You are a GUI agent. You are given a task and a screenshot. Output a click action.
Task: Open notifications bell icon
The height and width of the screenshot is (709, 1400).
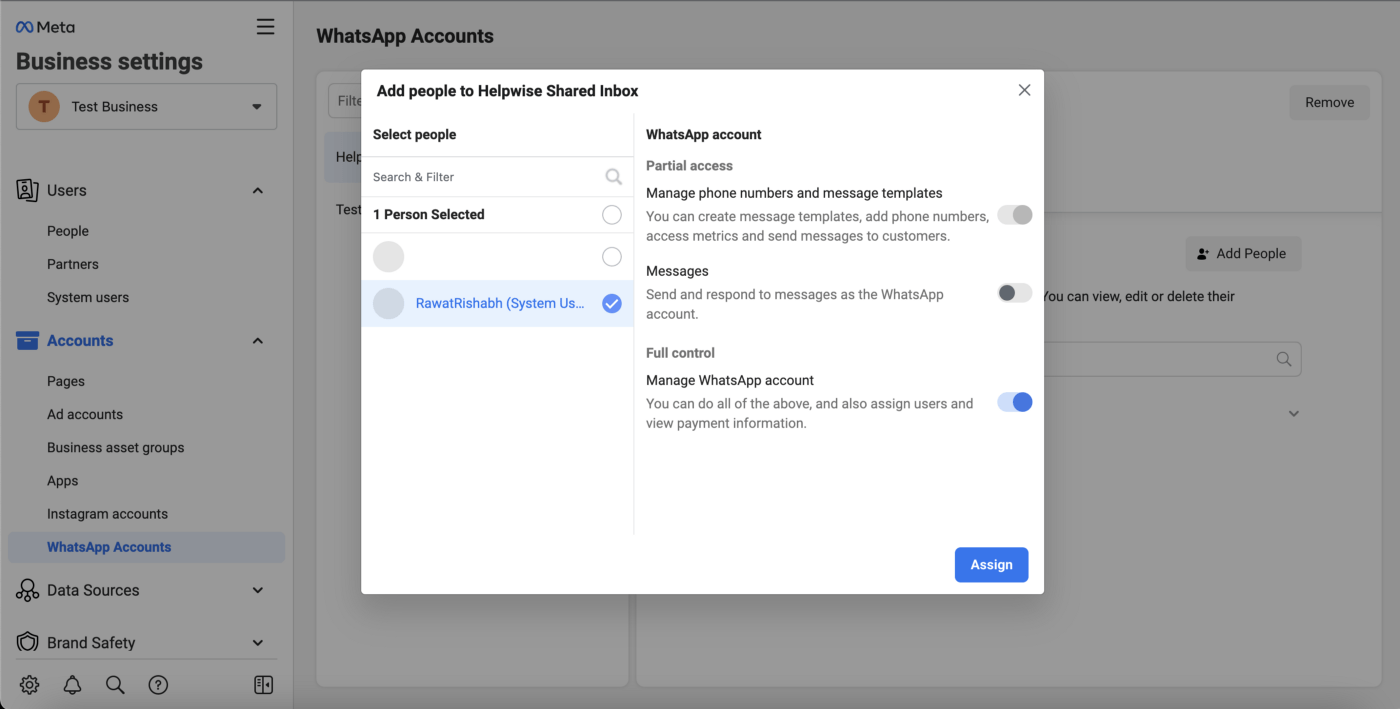(73, 685)
